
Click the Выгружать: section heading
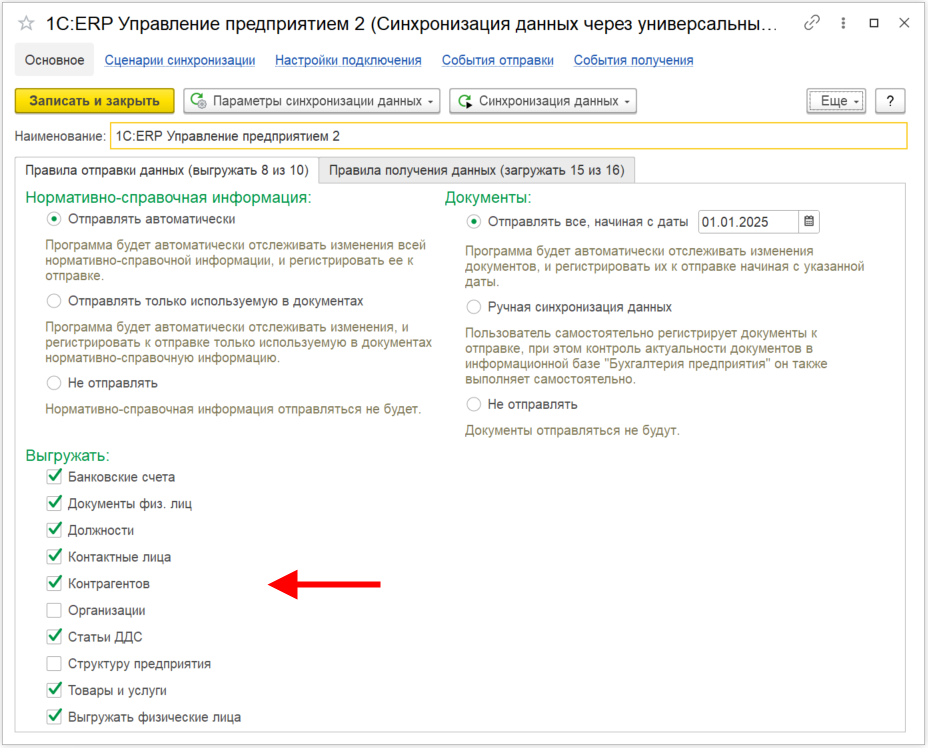67,456
